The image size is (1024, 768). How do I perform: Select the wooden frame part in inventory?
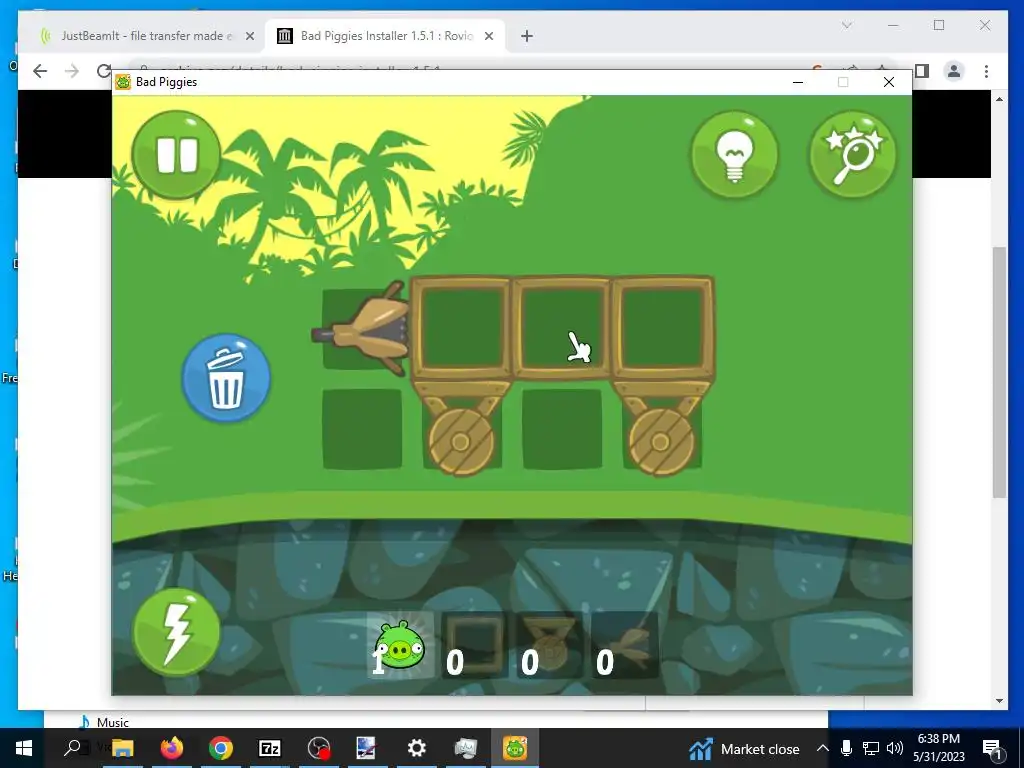[x=475, y=645]
